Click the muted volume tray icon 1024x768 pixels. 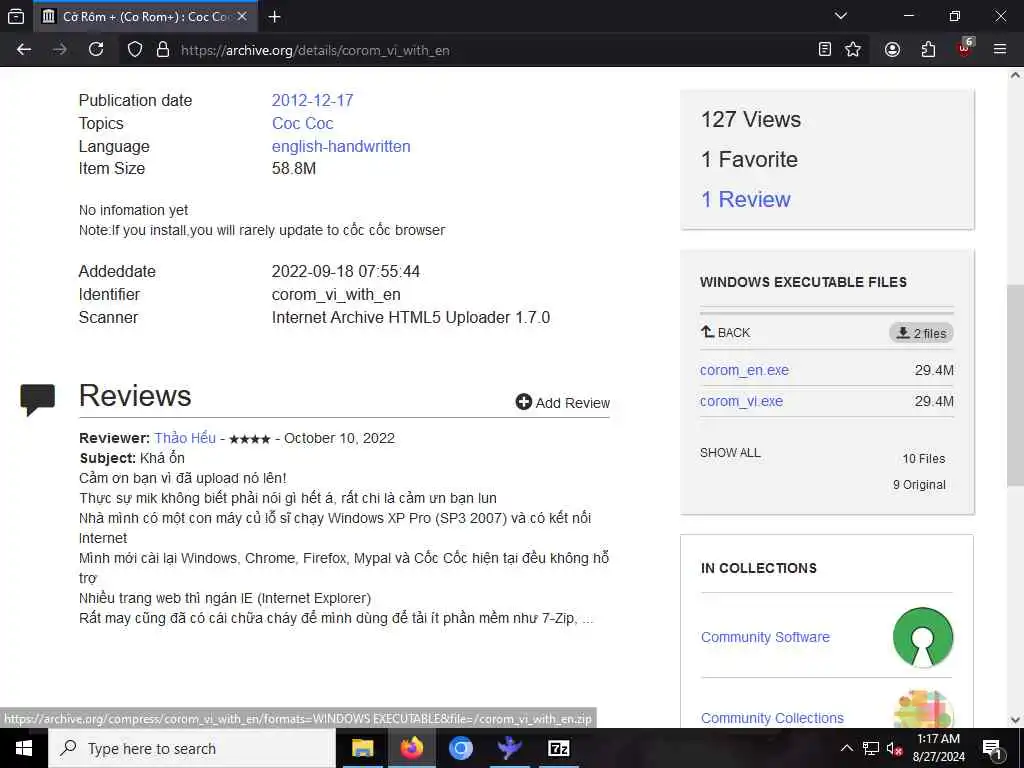coord(895,748)
